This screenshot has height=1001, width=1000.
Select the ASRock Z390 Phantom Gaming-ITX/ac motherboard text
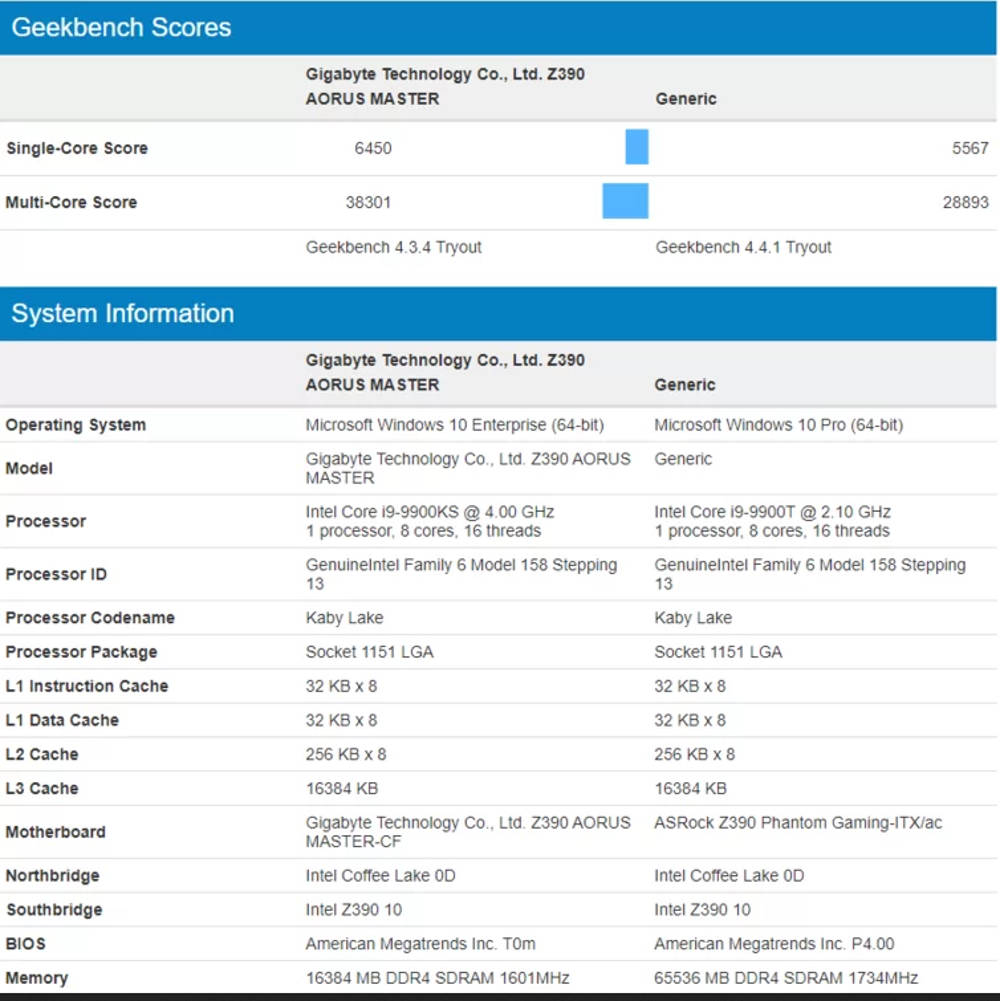pyautogui.click(x=798, y=823)
